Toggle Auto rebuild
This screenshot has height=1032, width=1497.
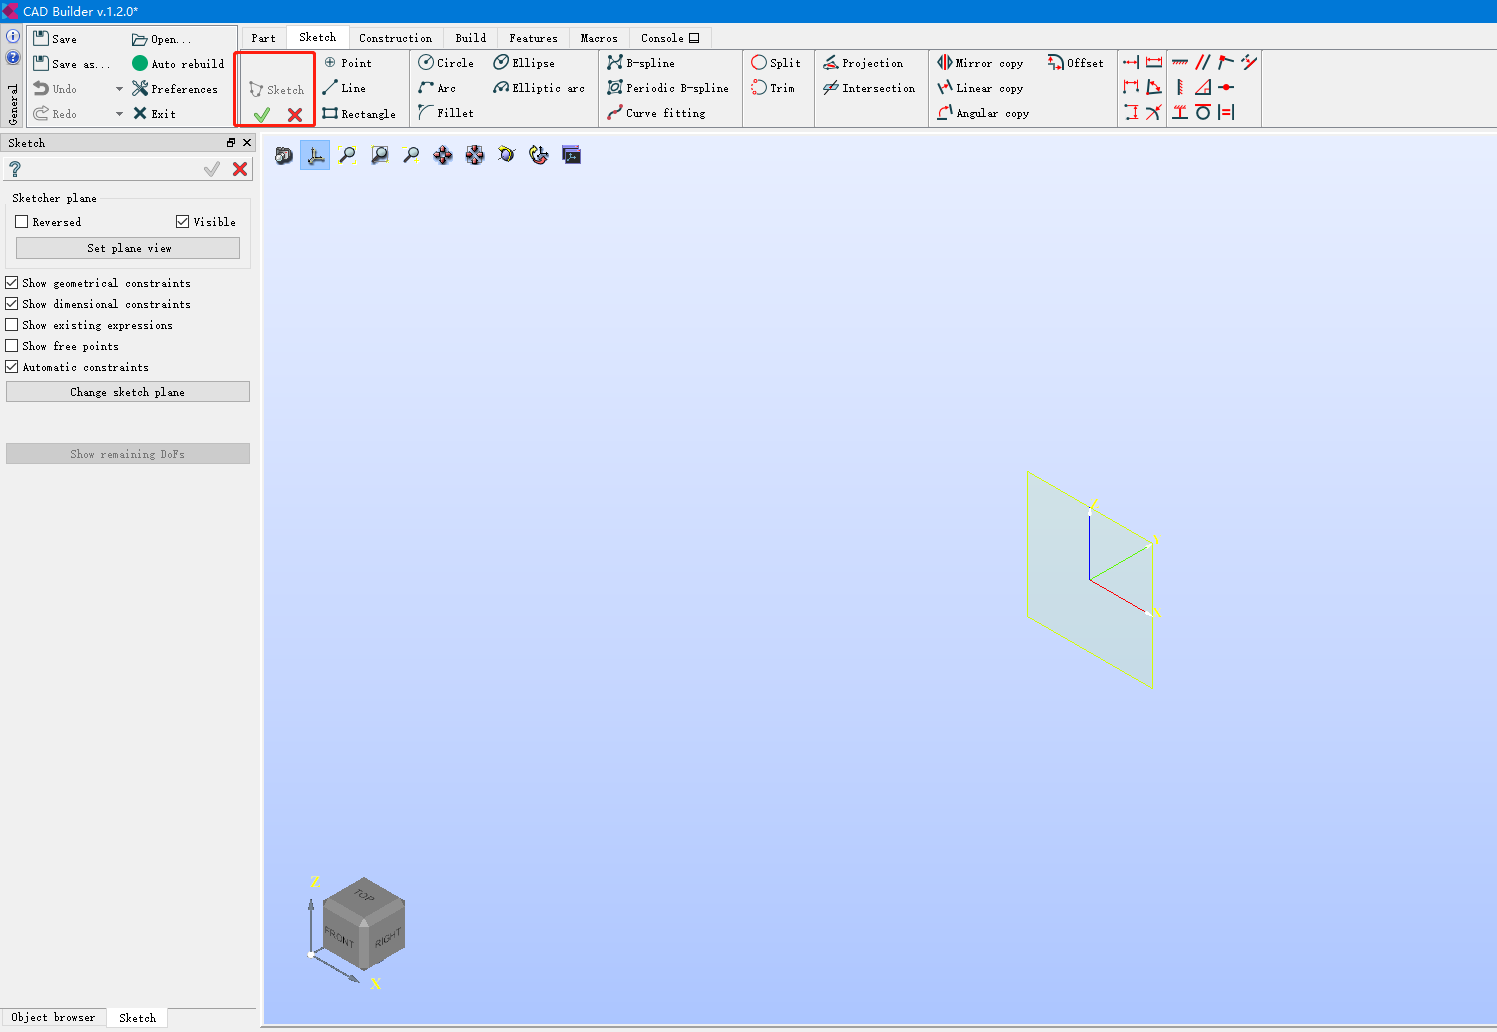click(178, 64)
